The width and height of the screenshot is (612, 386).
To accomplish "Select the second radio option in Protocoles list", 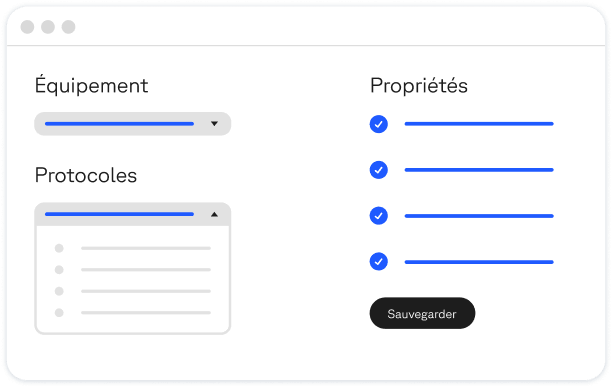I will [59, 270].
